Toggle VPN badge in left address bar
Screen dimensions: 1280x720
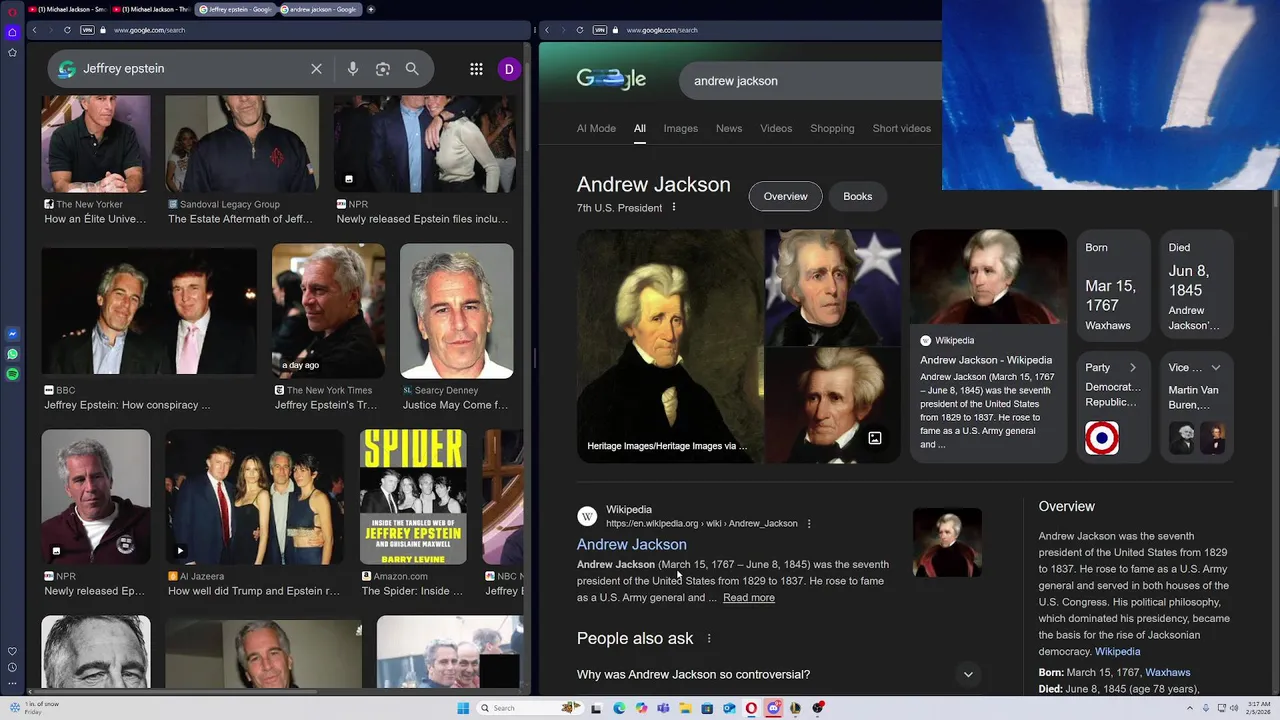click(x=87, y=30)
